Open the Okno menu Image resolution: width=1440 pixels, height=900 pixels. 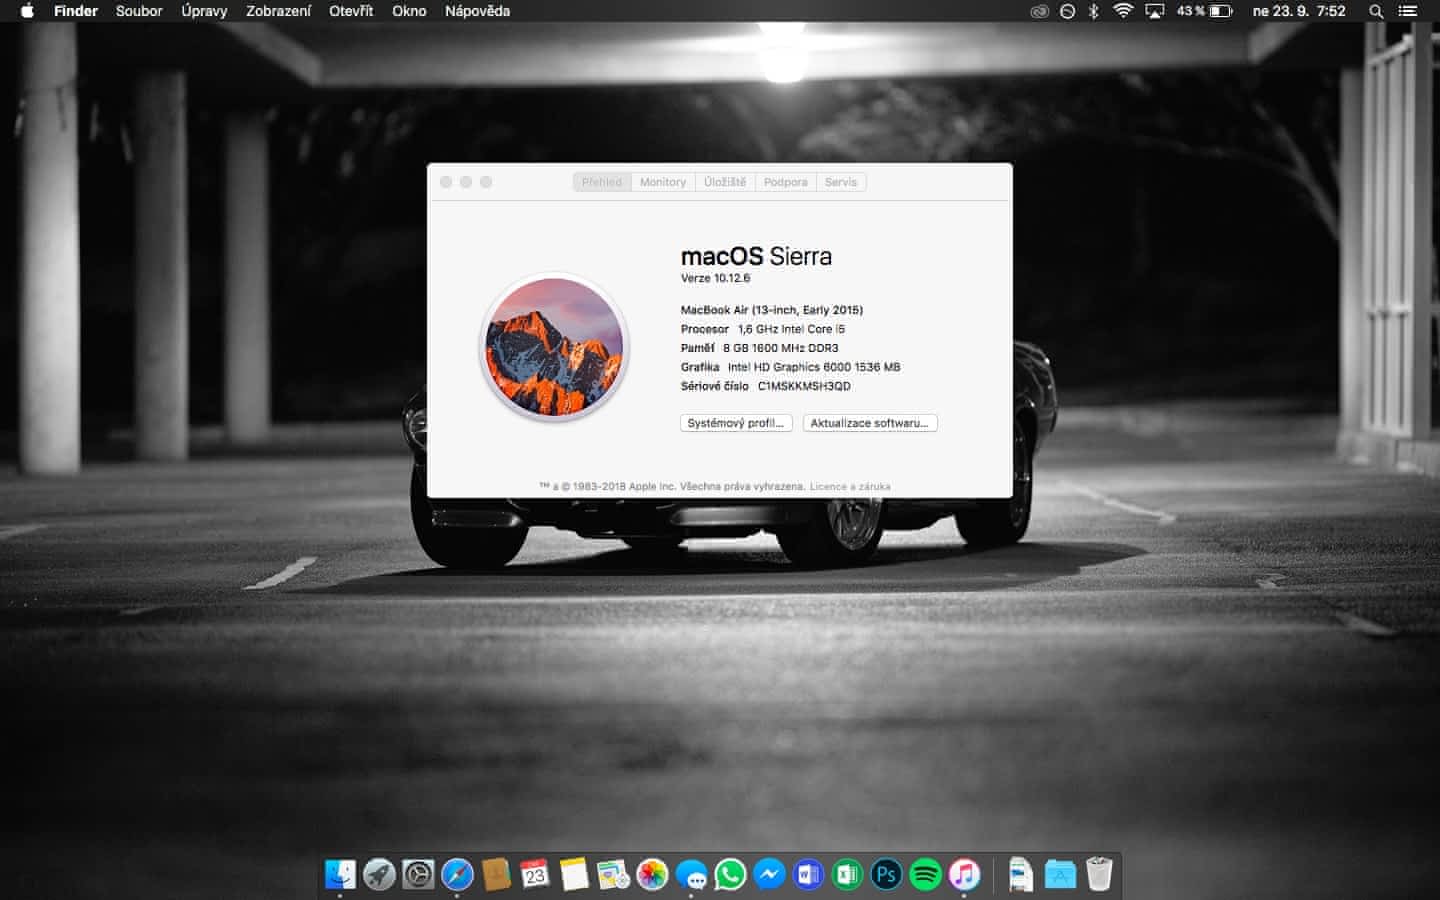click(x=409, y=11)
